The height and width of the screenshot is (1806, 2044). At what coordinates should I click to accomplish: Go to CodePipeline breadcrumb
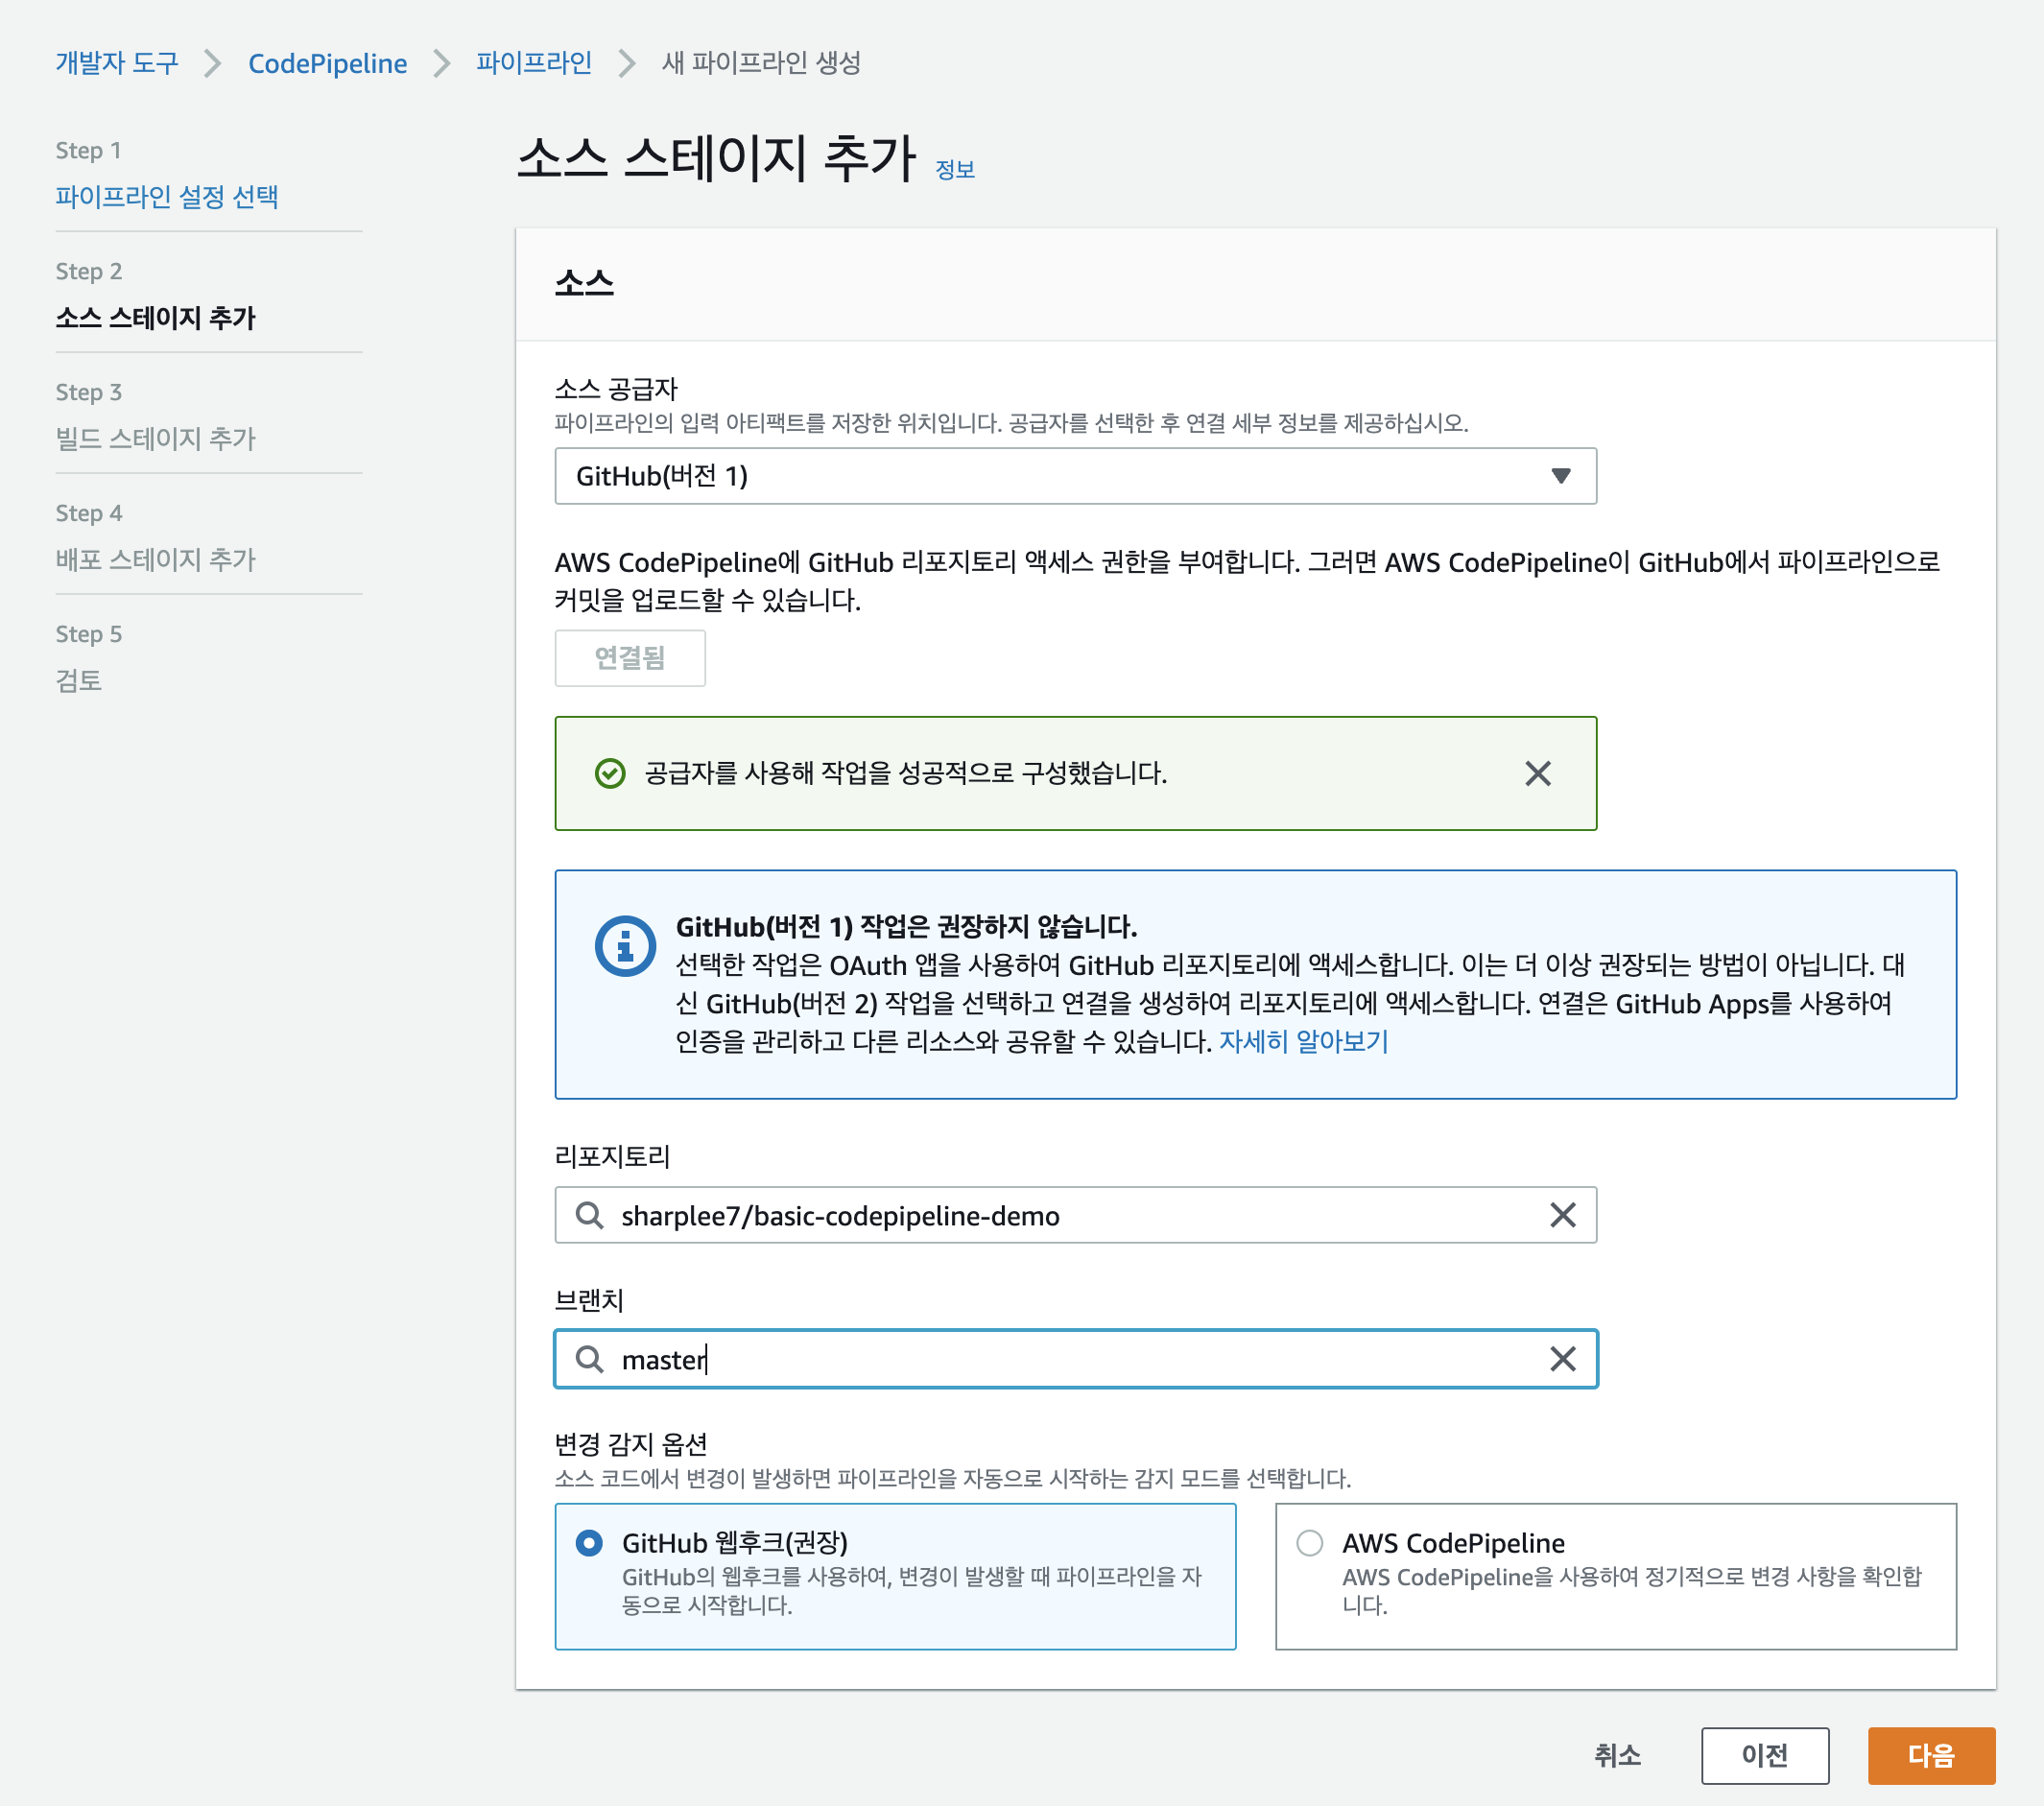(328, 63)
